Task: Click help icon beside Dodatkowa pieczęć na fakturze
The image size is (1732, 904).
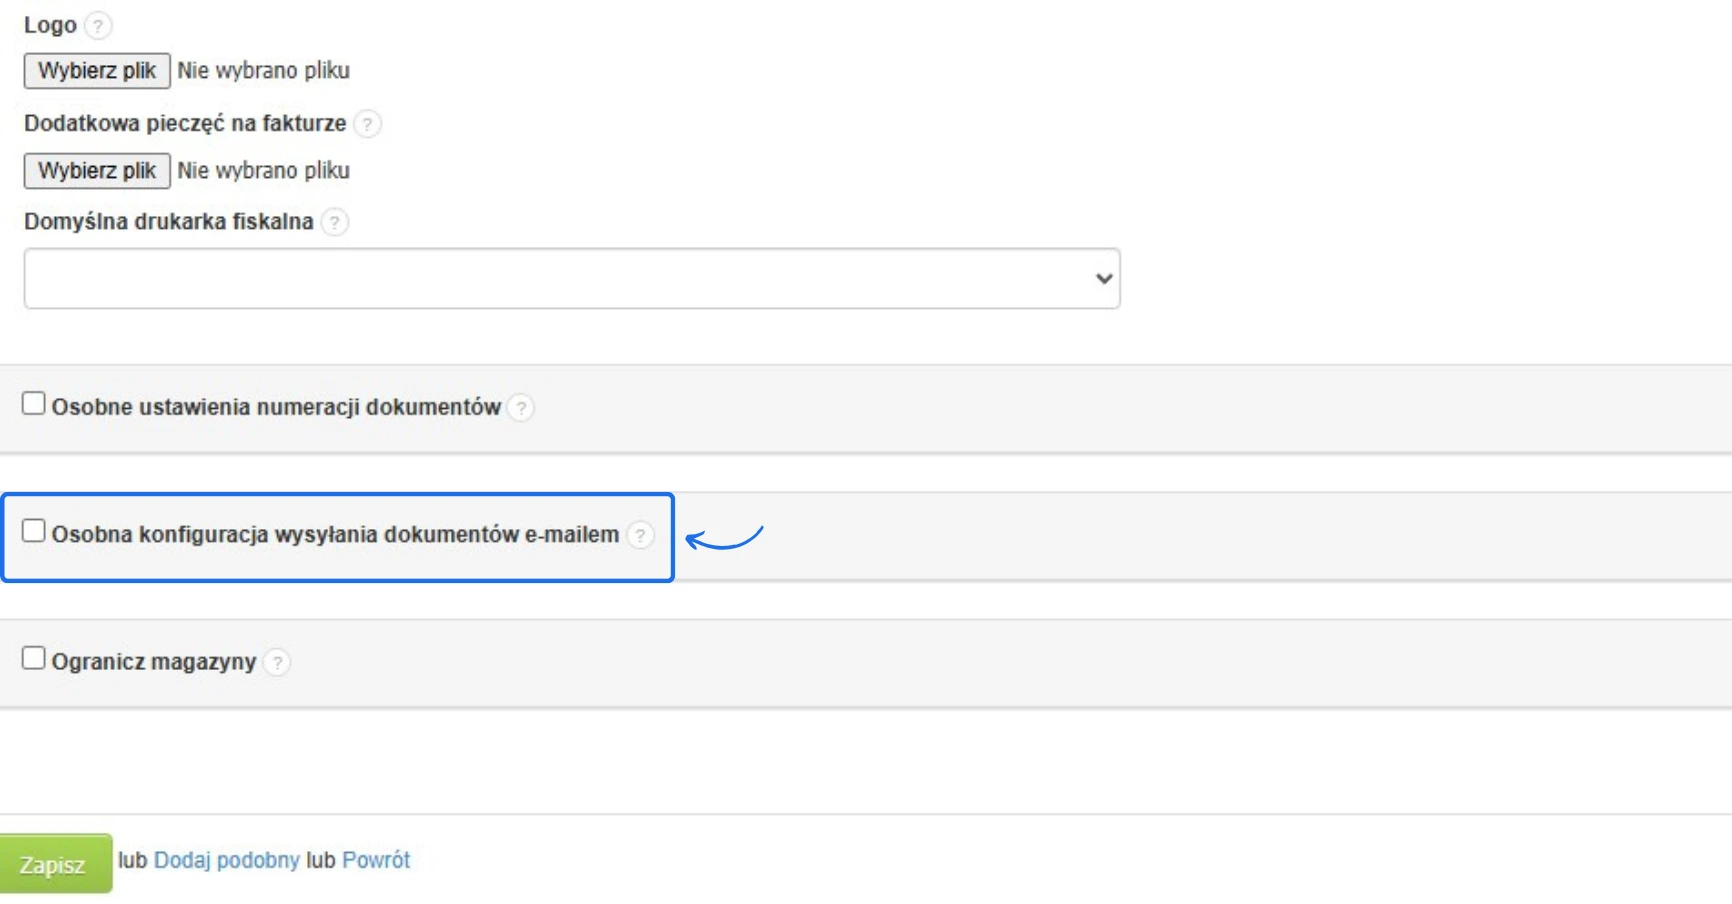Action: (x=367, y=124)
